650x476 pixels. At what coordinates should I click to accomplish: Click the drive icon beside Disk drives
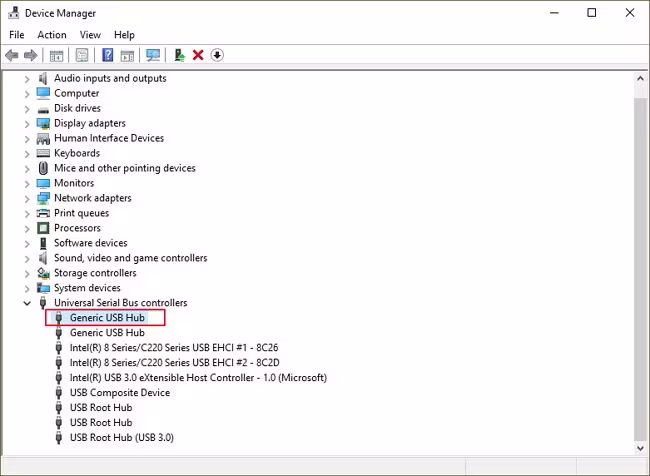[x=43, y=109]
